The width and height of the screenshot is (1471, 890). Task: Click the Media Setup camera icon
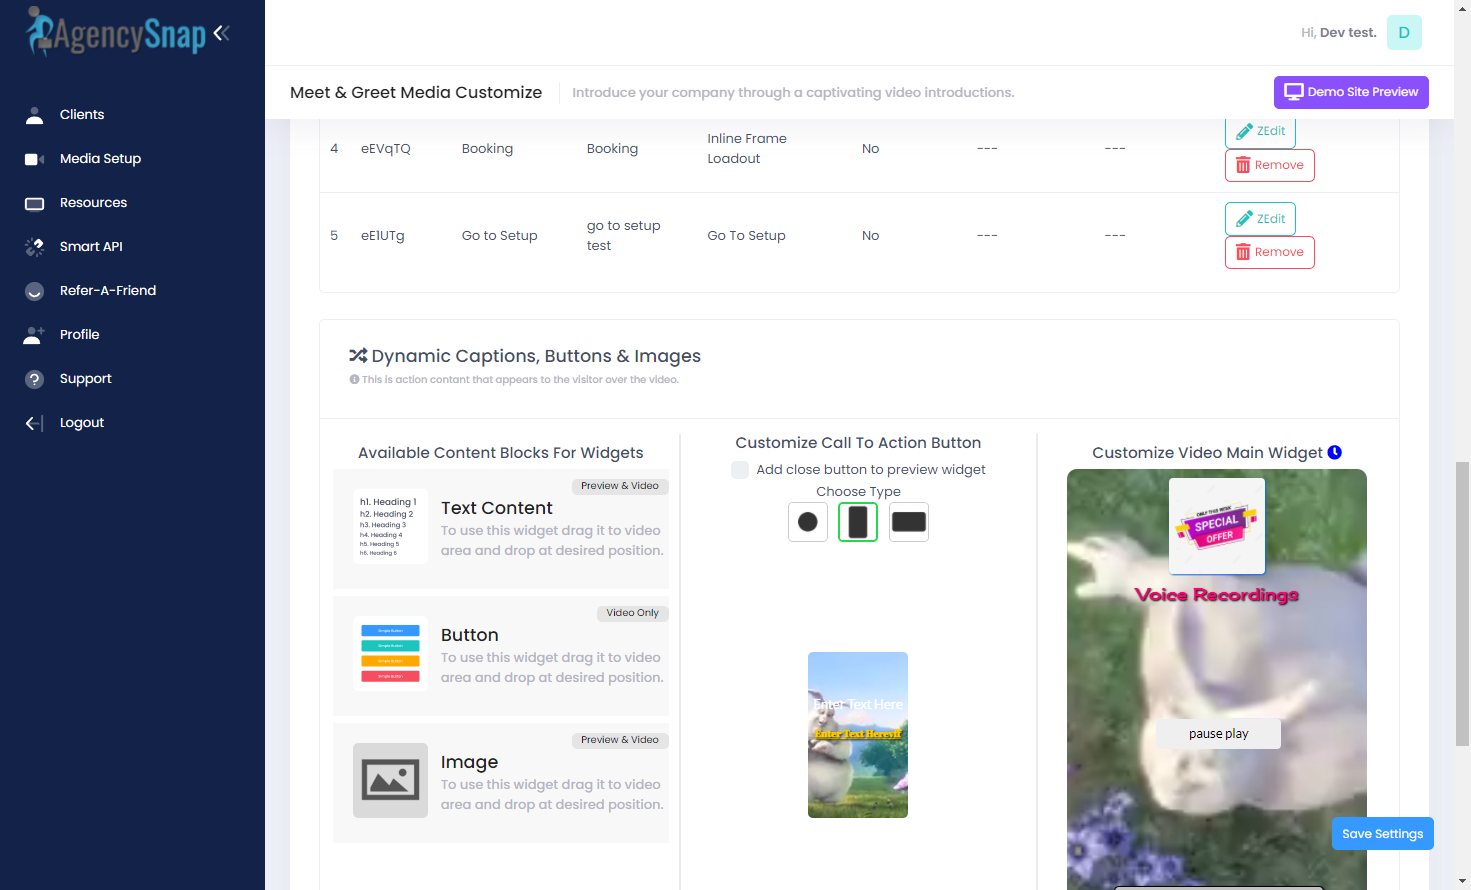[x=34, y=159]
